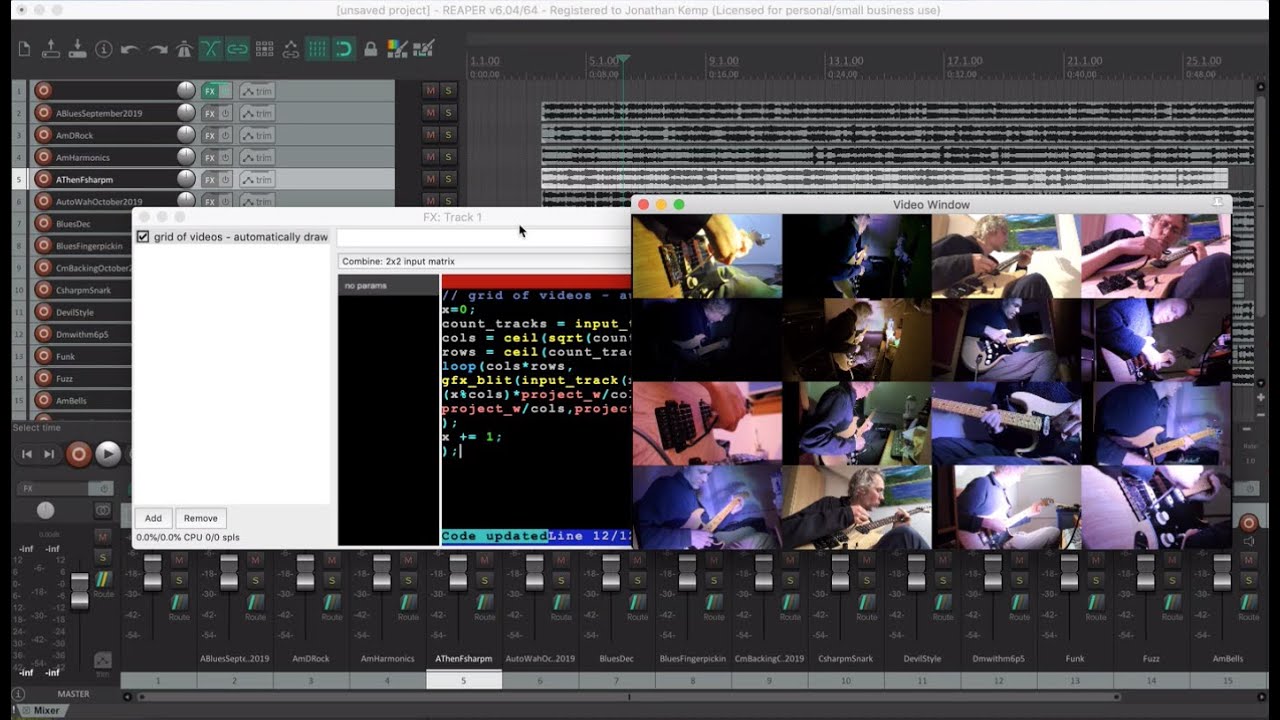Open 'Combine: 2x2 input matrix' preset dropdown

point(485,261)
